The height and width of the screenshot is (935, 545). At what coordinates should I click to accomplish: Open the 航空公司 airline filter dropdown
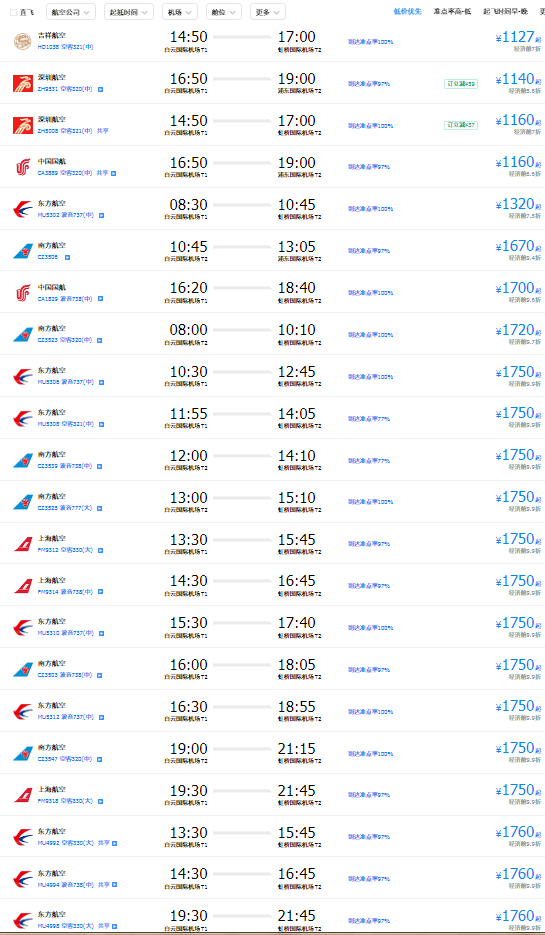click(70, 11)
